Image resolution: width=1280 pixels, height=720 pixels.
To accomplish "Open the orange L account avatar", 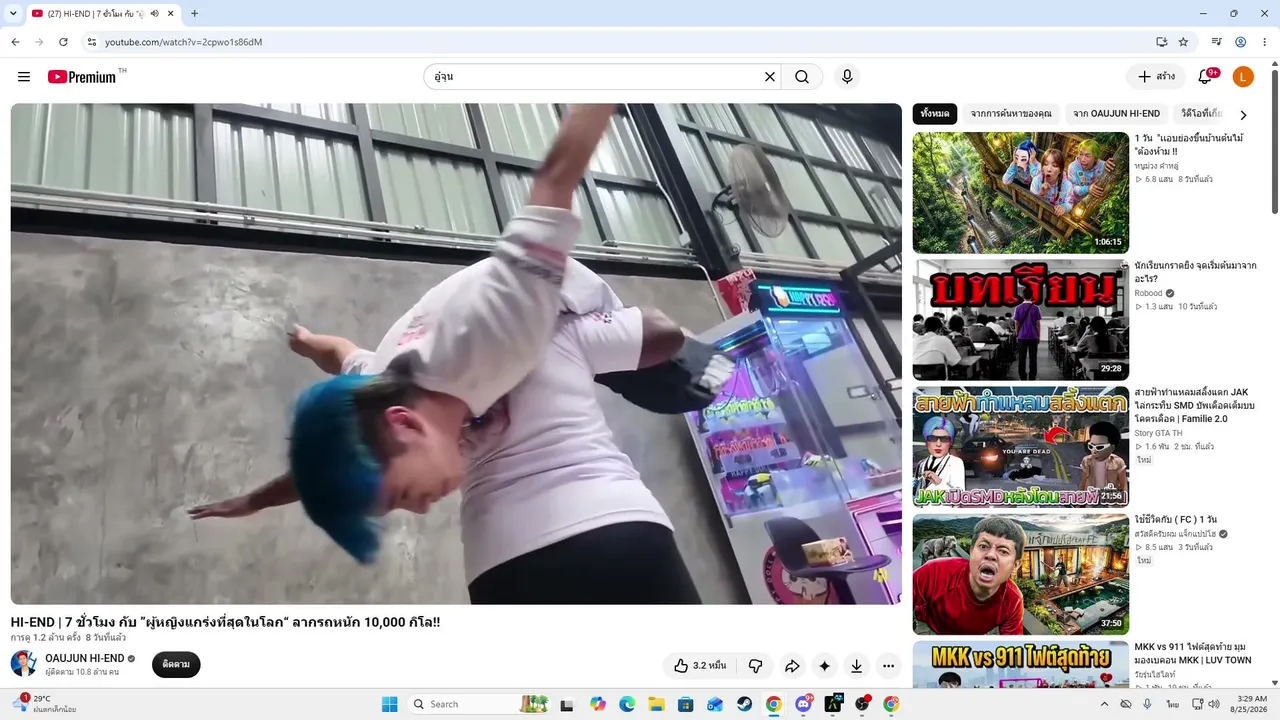I will (1243, 77).
